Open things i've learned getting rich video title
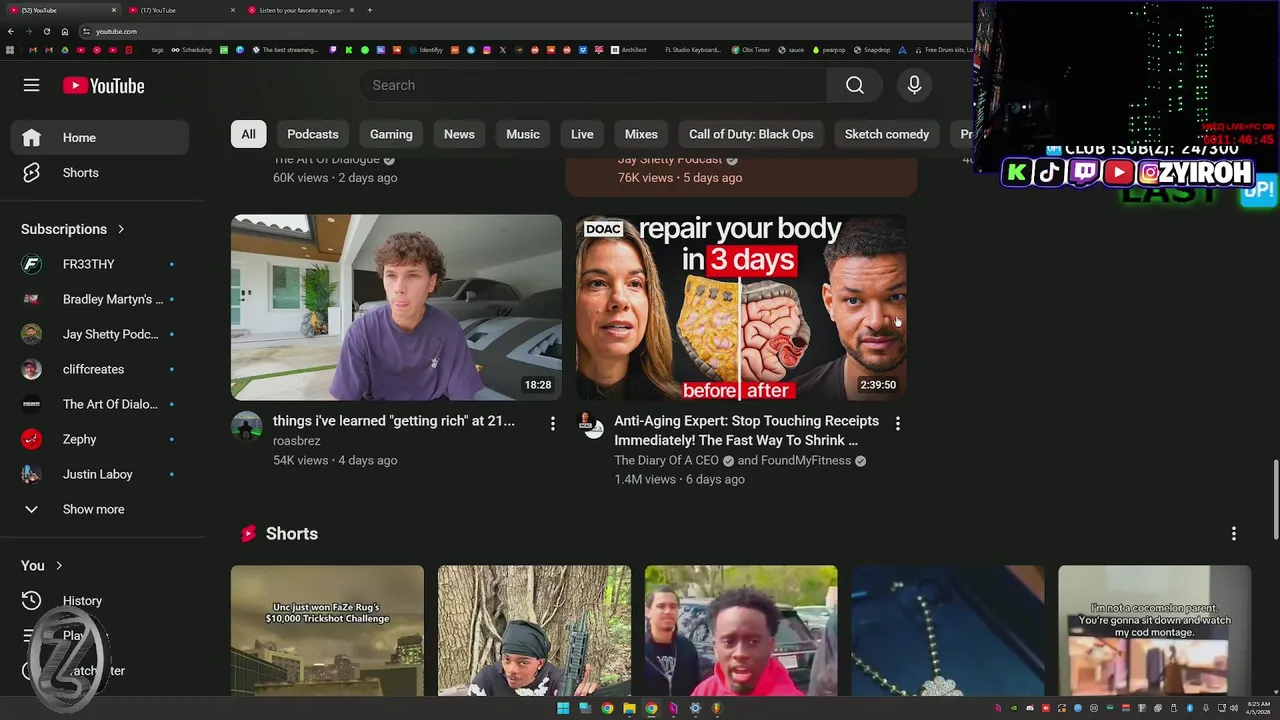Viewport: 1280px width, 720px height. coord(394,421)
